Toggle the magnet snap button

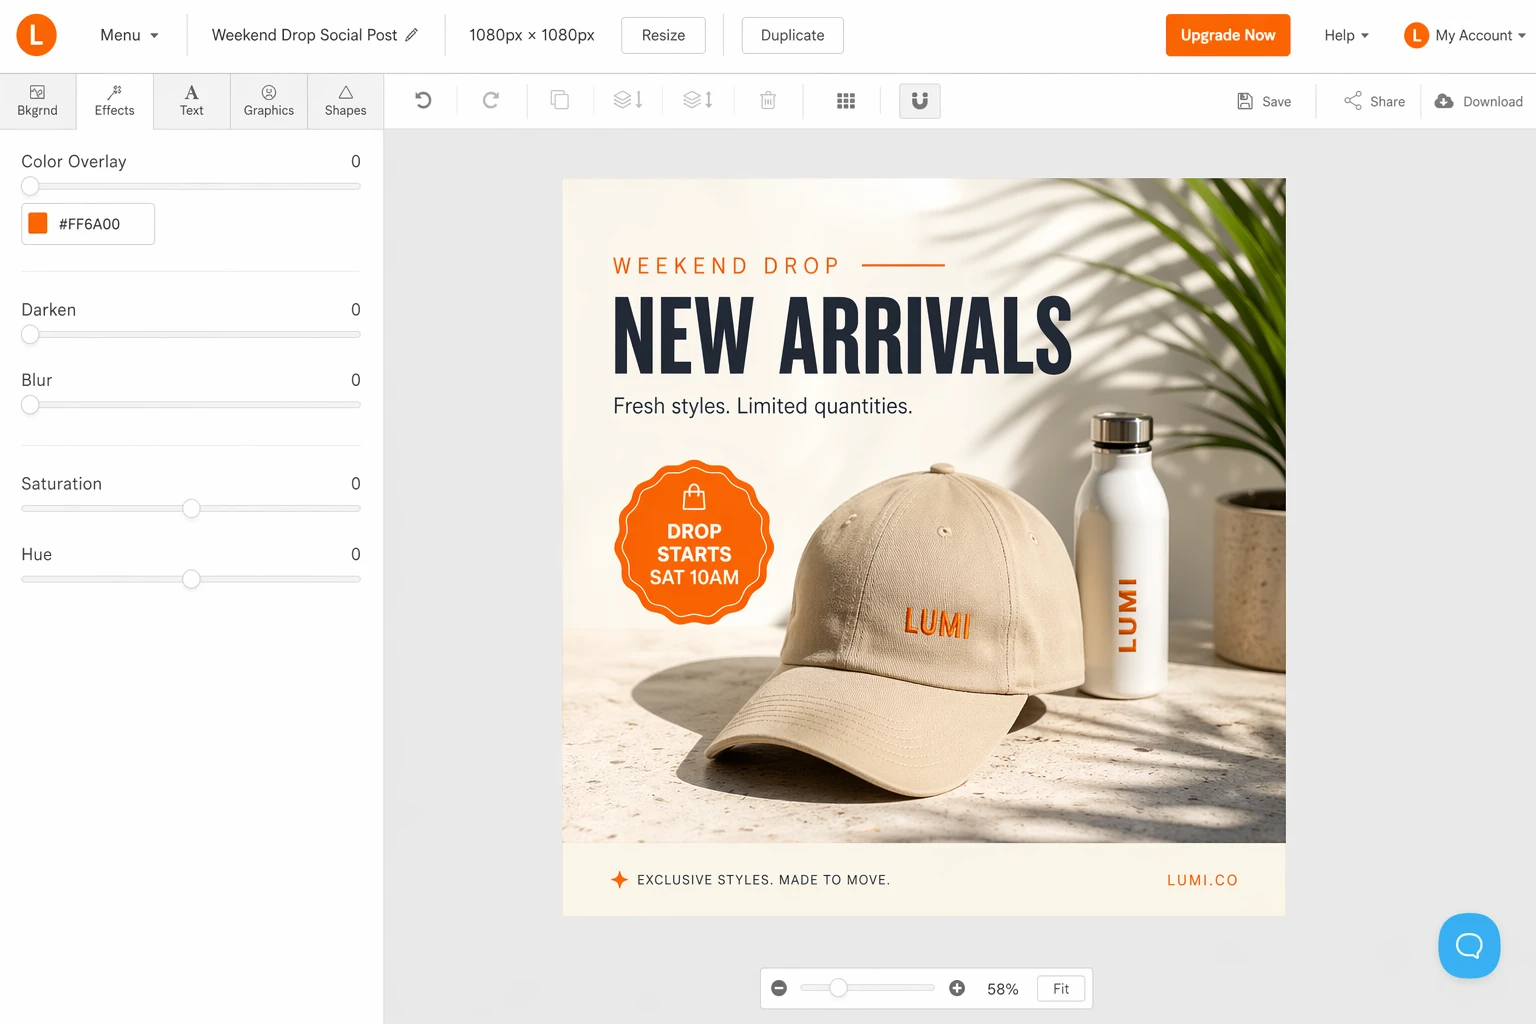[x=920, y=100]
